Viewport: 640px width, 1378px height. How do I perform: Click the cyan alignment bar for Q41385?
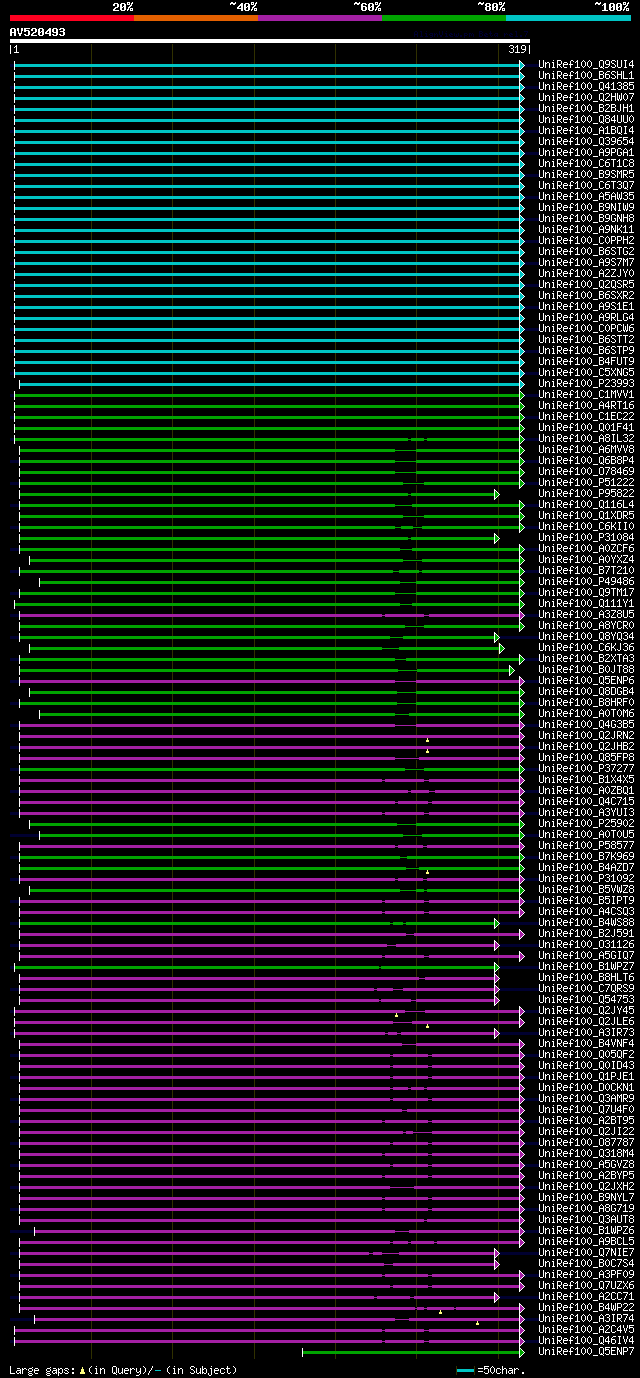point(267,87)
